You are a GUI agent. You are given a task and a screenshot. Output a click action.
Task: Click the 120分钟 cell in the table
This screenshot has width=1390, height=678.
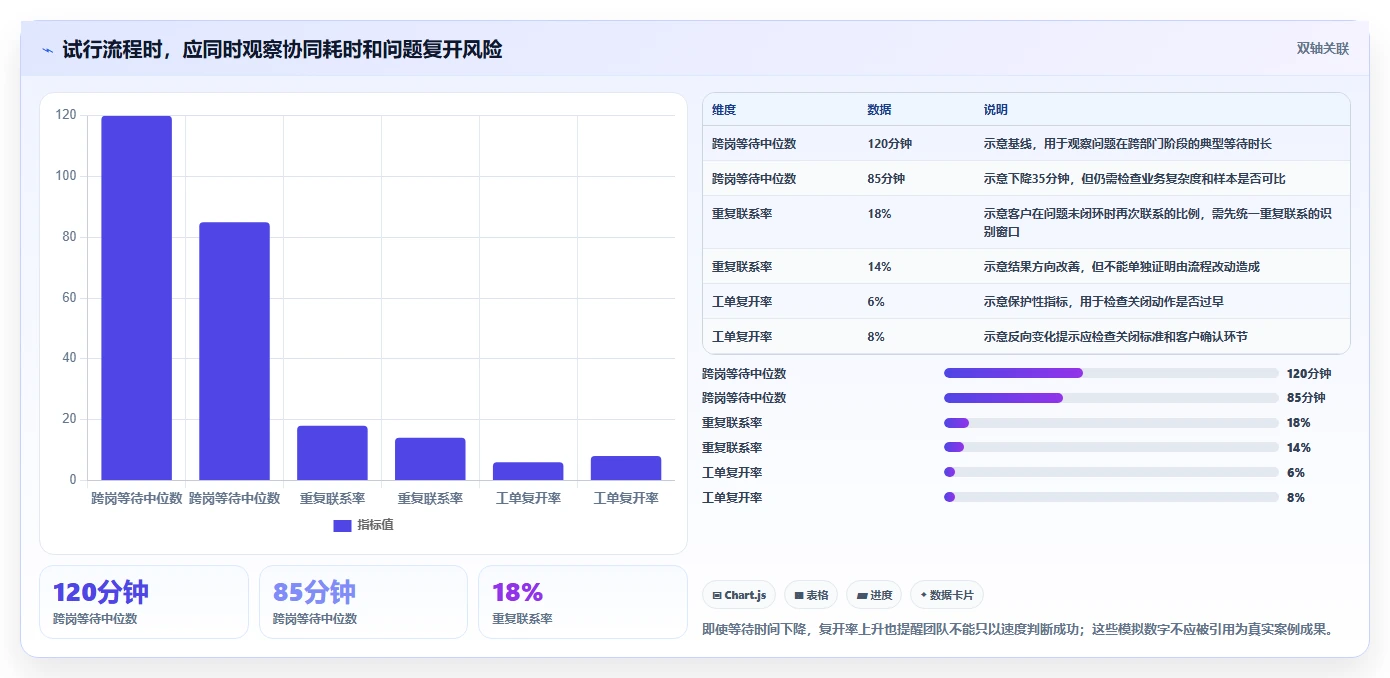(890, 144)
